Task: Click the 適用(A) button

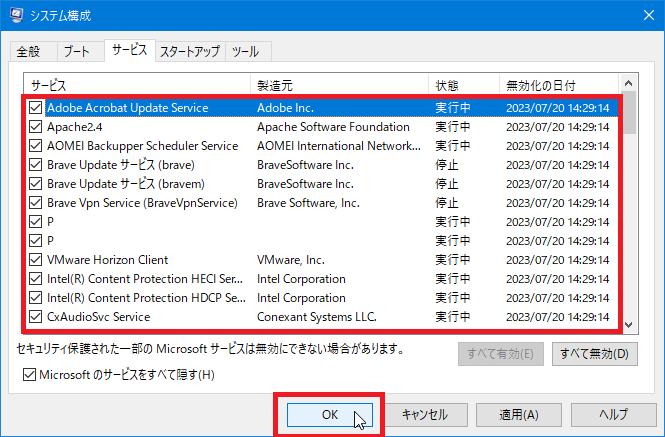Action: [x=515, y=414]
